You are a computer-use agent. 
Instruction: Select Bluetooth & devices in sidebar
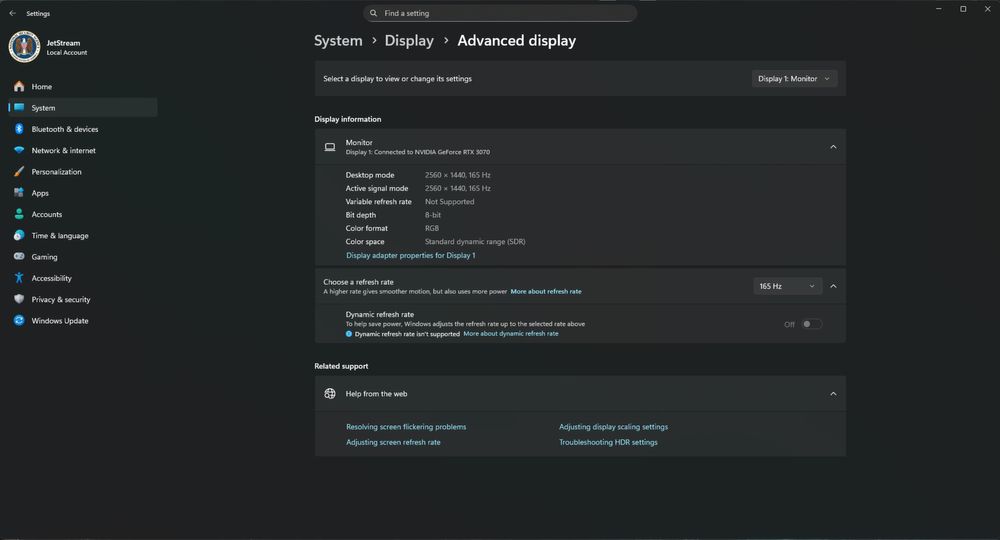pos(83,129)
